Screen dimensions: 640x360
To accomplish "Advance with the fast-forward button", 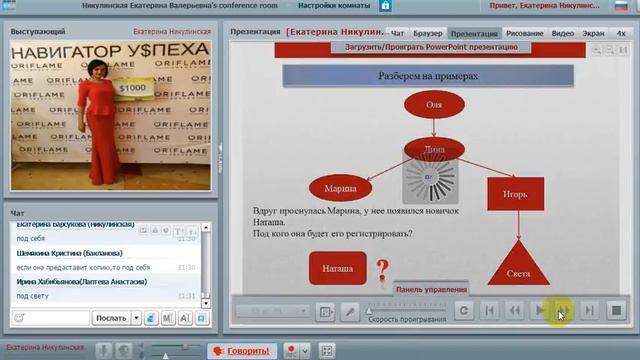I will (x=564, y=311).
